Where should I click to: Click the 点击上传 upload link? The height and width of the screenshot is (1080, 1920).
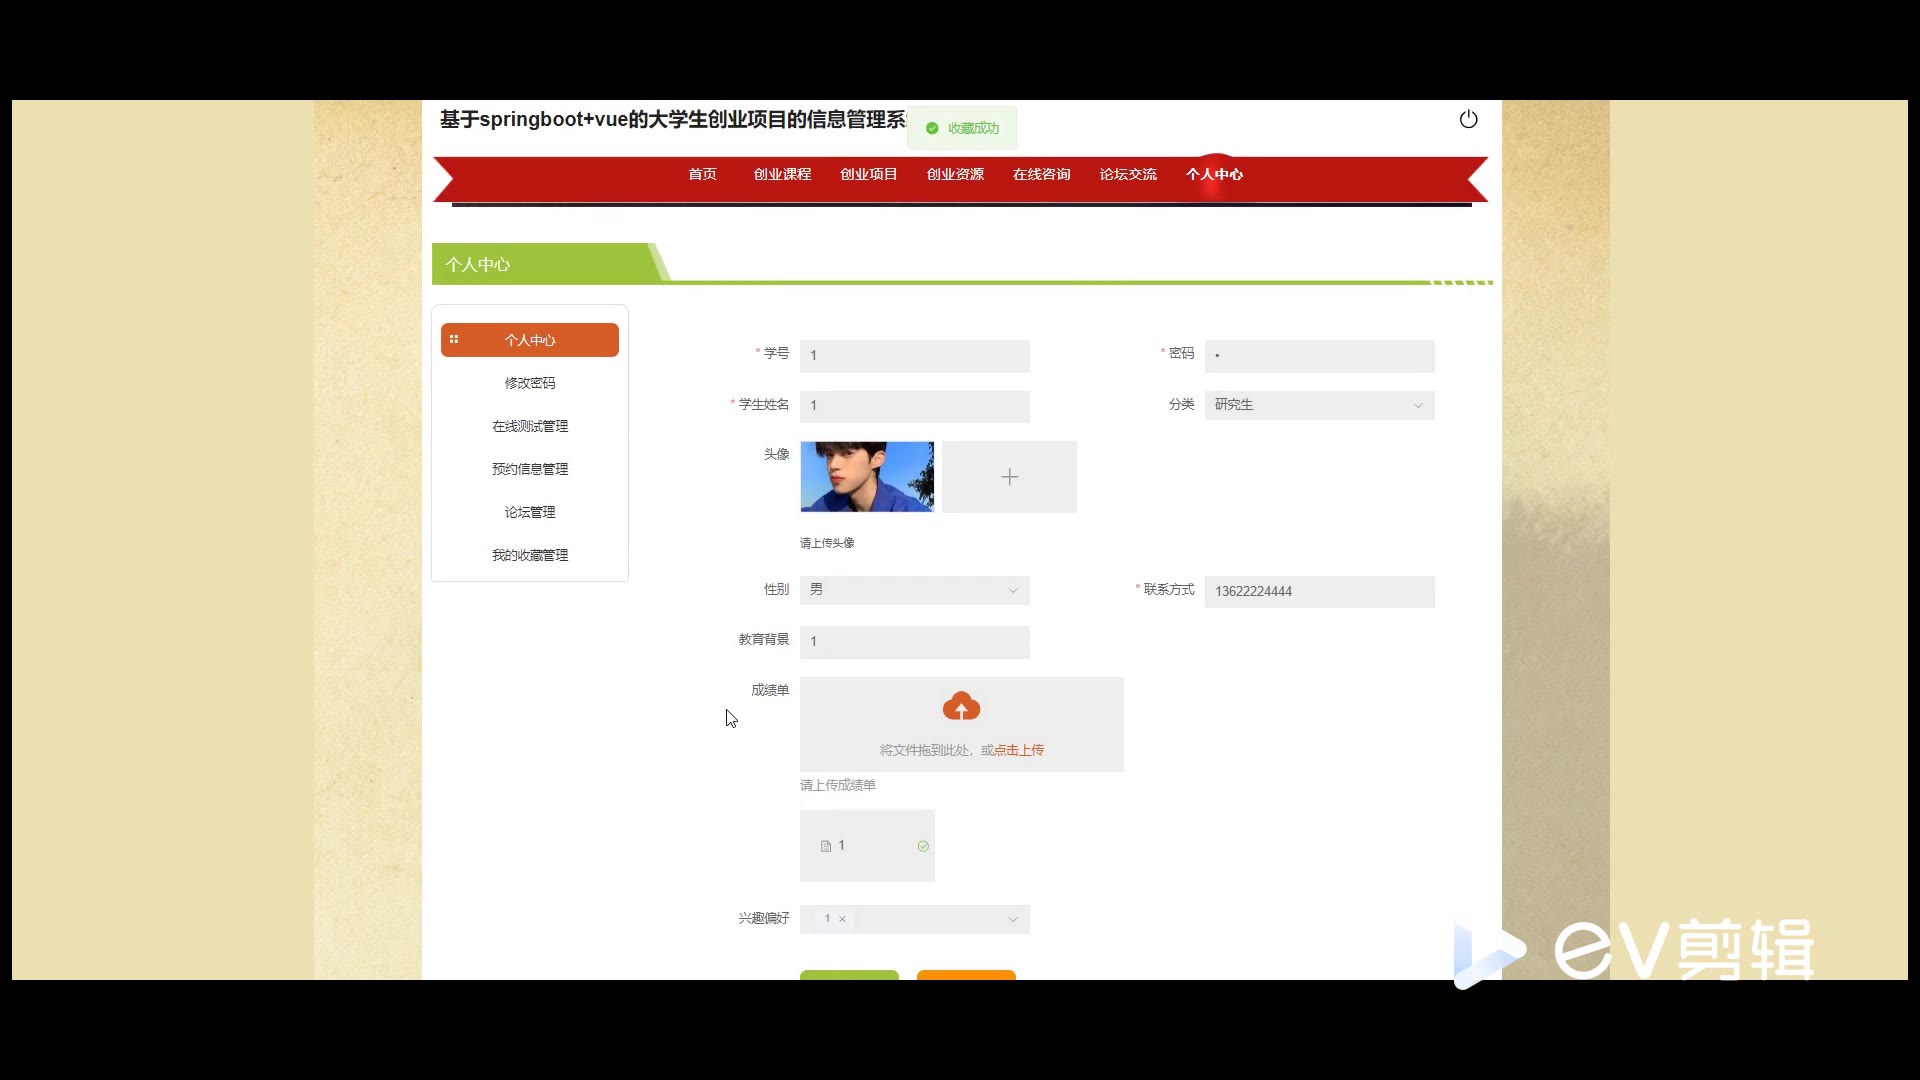click(1019, 750)
